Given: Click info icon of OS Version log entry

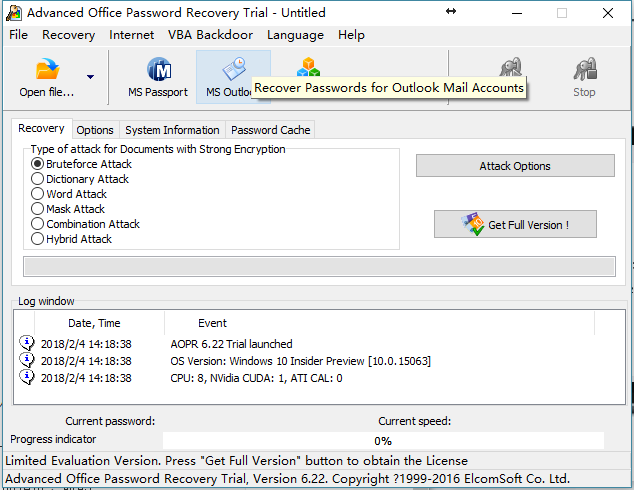Looking at the screenshot, I should pos(27,360).
